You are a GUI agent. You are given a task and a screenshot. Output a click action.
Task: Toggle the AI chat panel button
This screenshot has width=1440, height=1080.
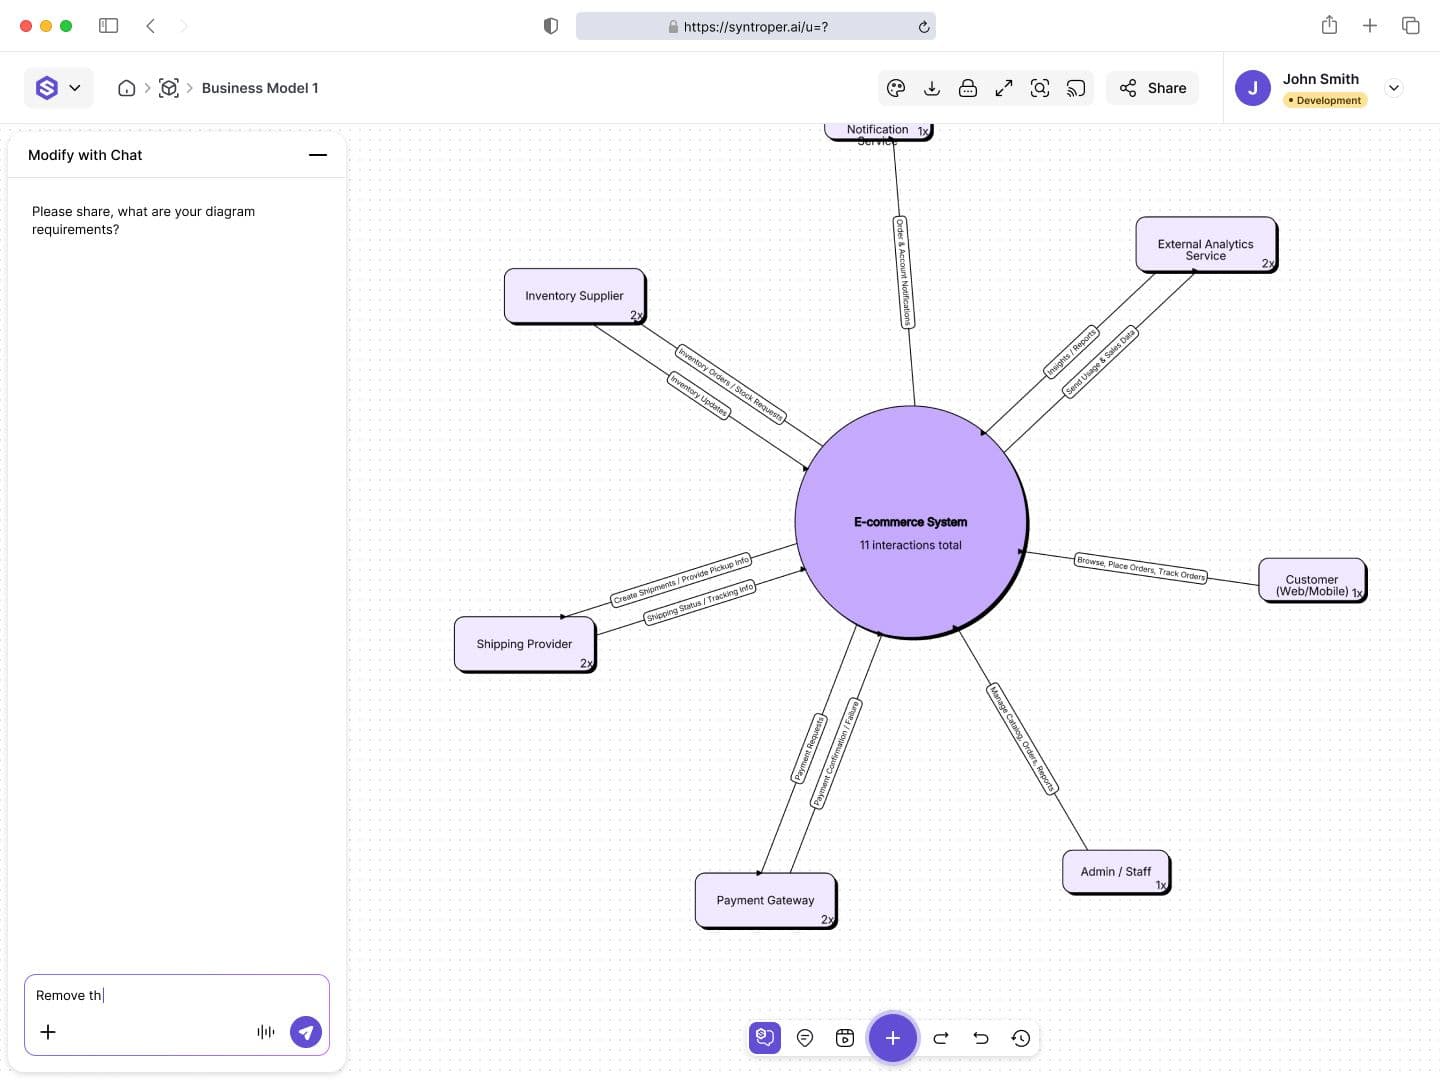(765, 1038)
